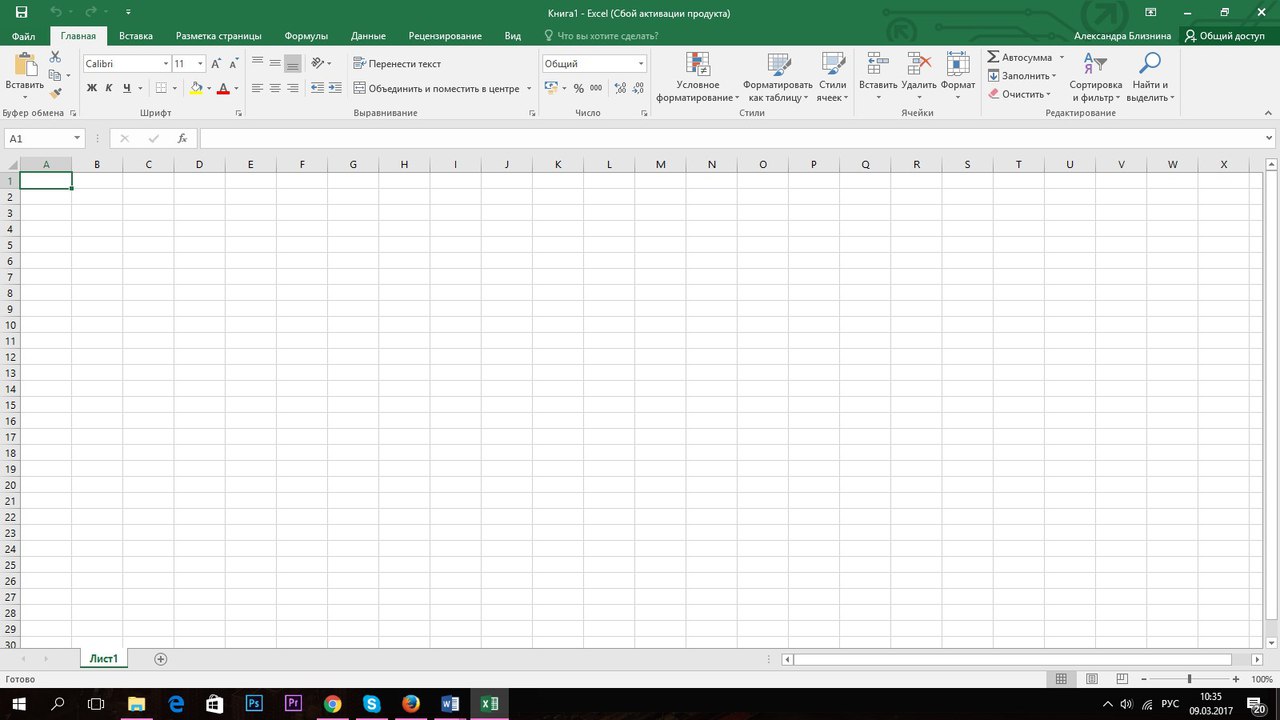Enable horizontal center alignment

(x=275, y=88)
